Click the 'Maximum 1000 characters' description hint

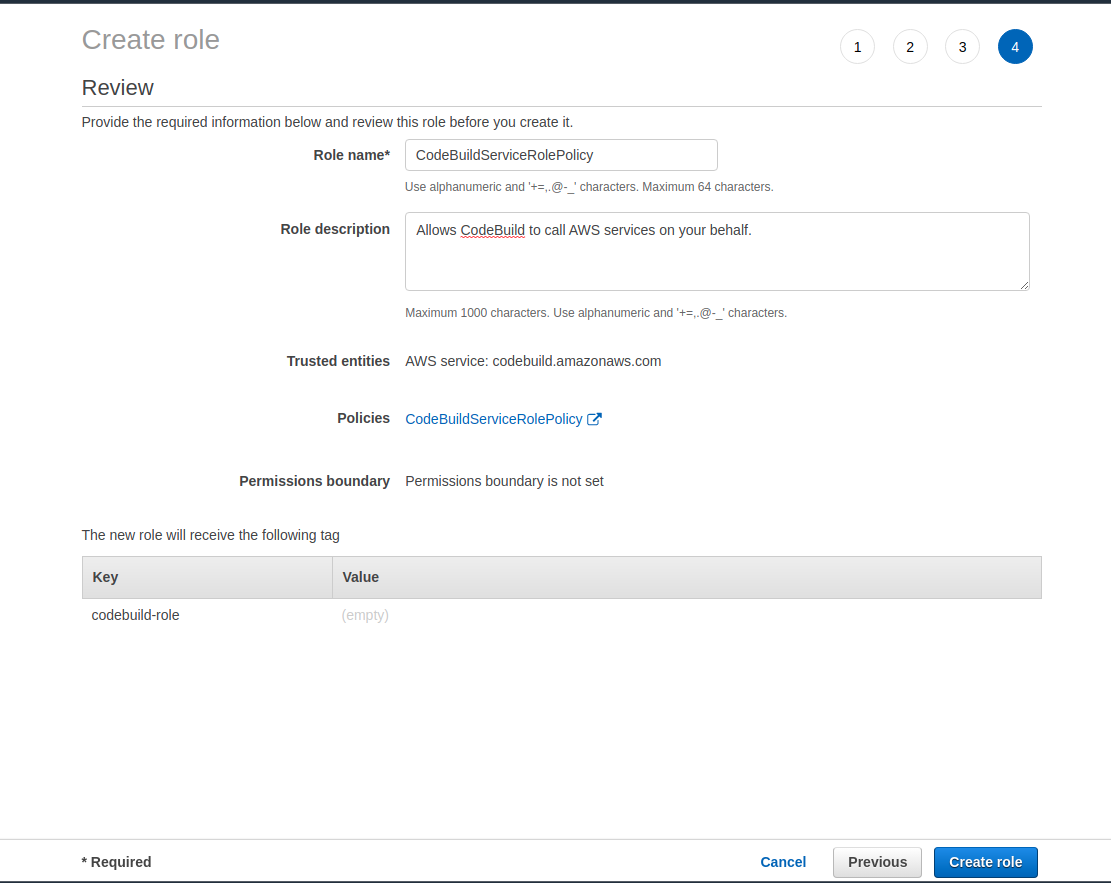pos(596,313)
